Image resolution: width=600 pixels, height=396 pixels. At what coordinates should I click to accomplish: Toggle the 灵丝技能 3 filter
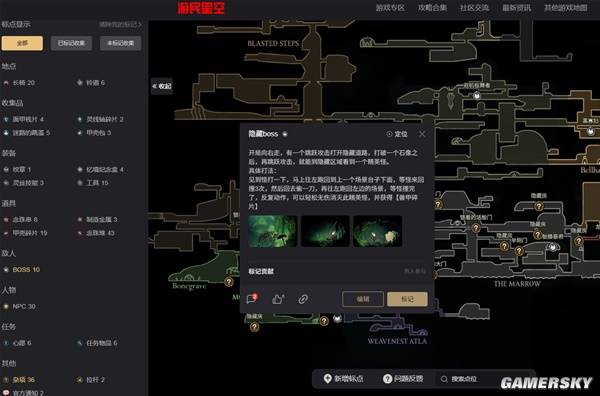click(24, 183)
